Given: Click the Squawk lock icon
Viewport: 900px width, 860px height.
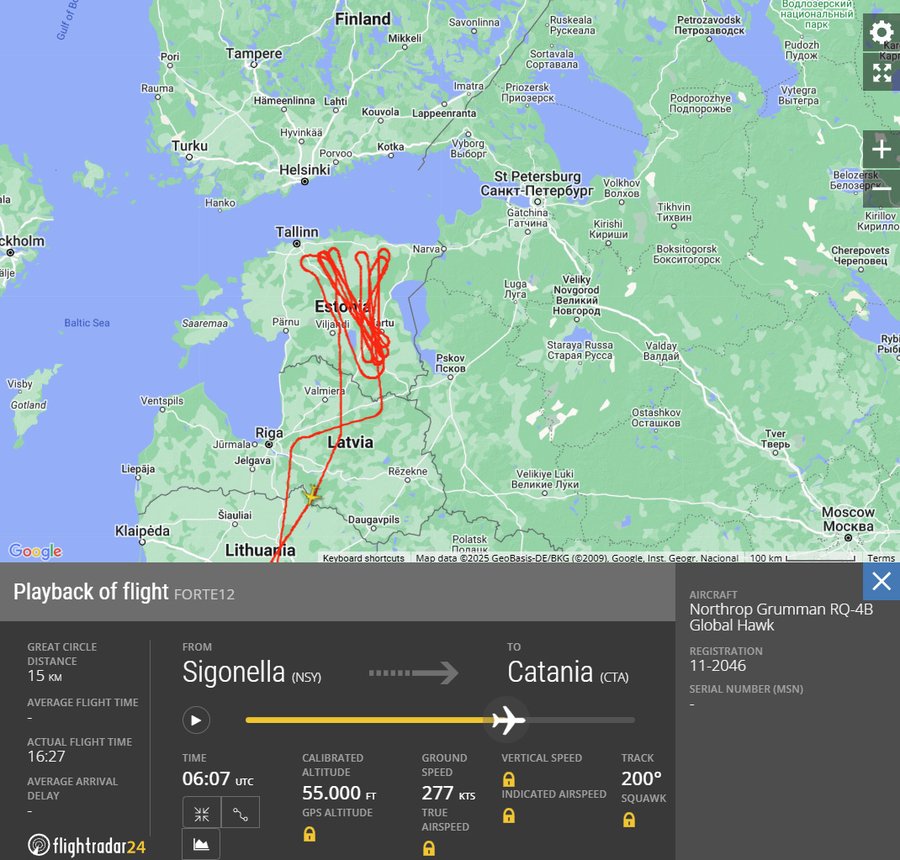Looking at the screenshot, I should coord(629,819).
